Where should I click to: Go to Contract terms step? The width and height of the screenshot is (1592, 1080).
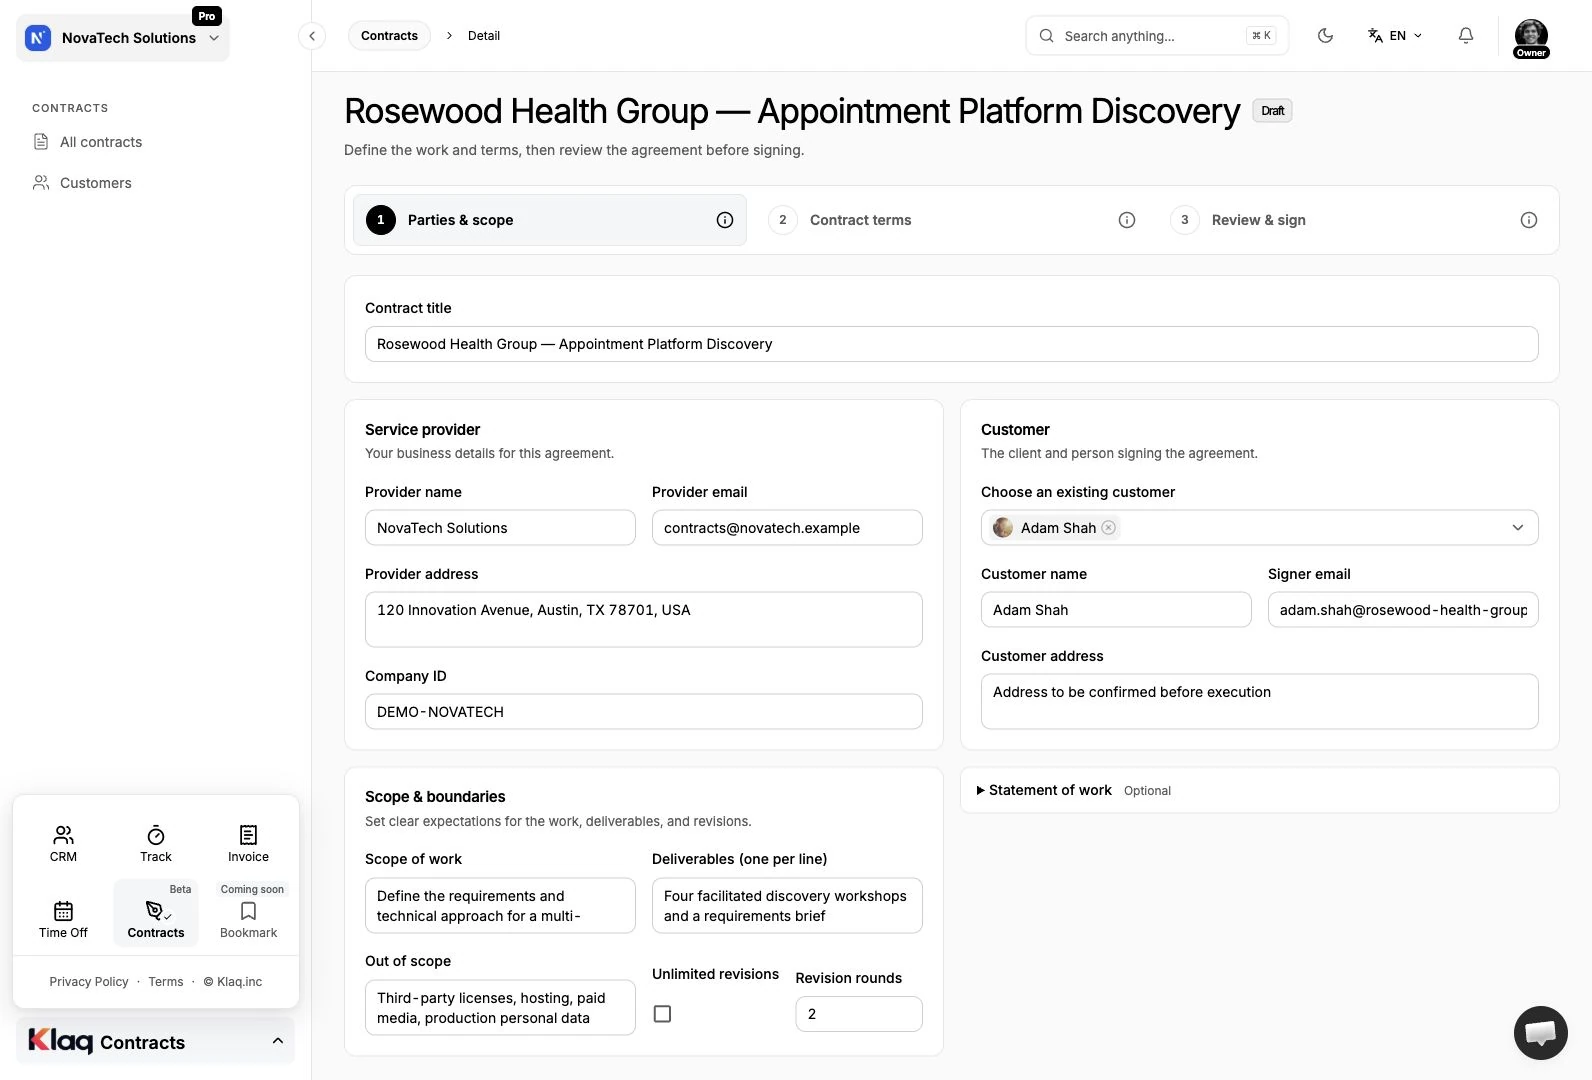952,220
